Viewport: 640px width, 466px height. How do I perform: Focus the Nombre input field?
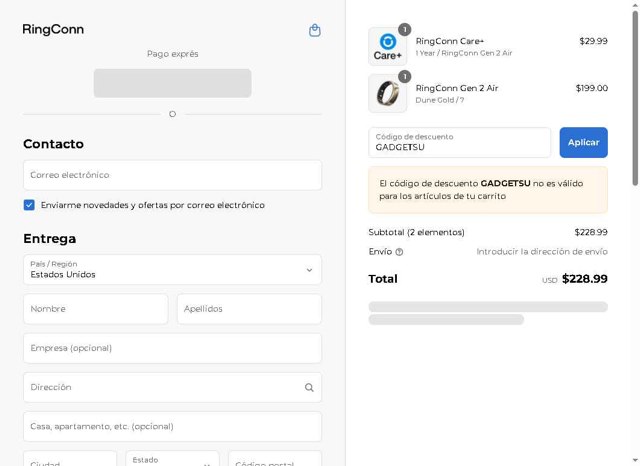pyautogui.click(x=96, y=309)
